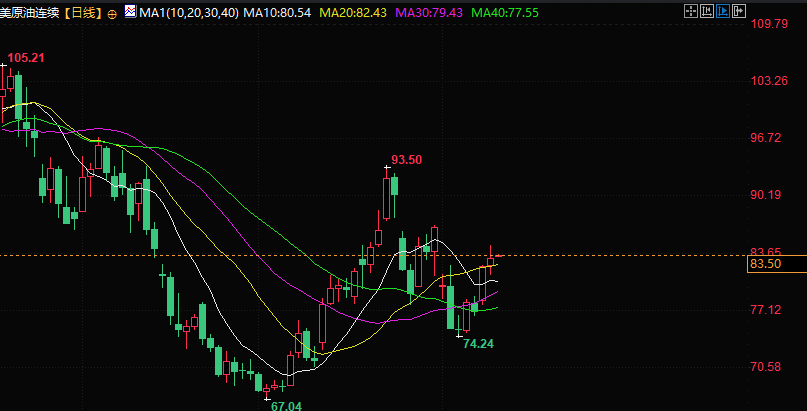This screenshot has height=411, width=807.
Task: Click the MA30:79.43 magenta value label
Action: [x=428, y=12]
